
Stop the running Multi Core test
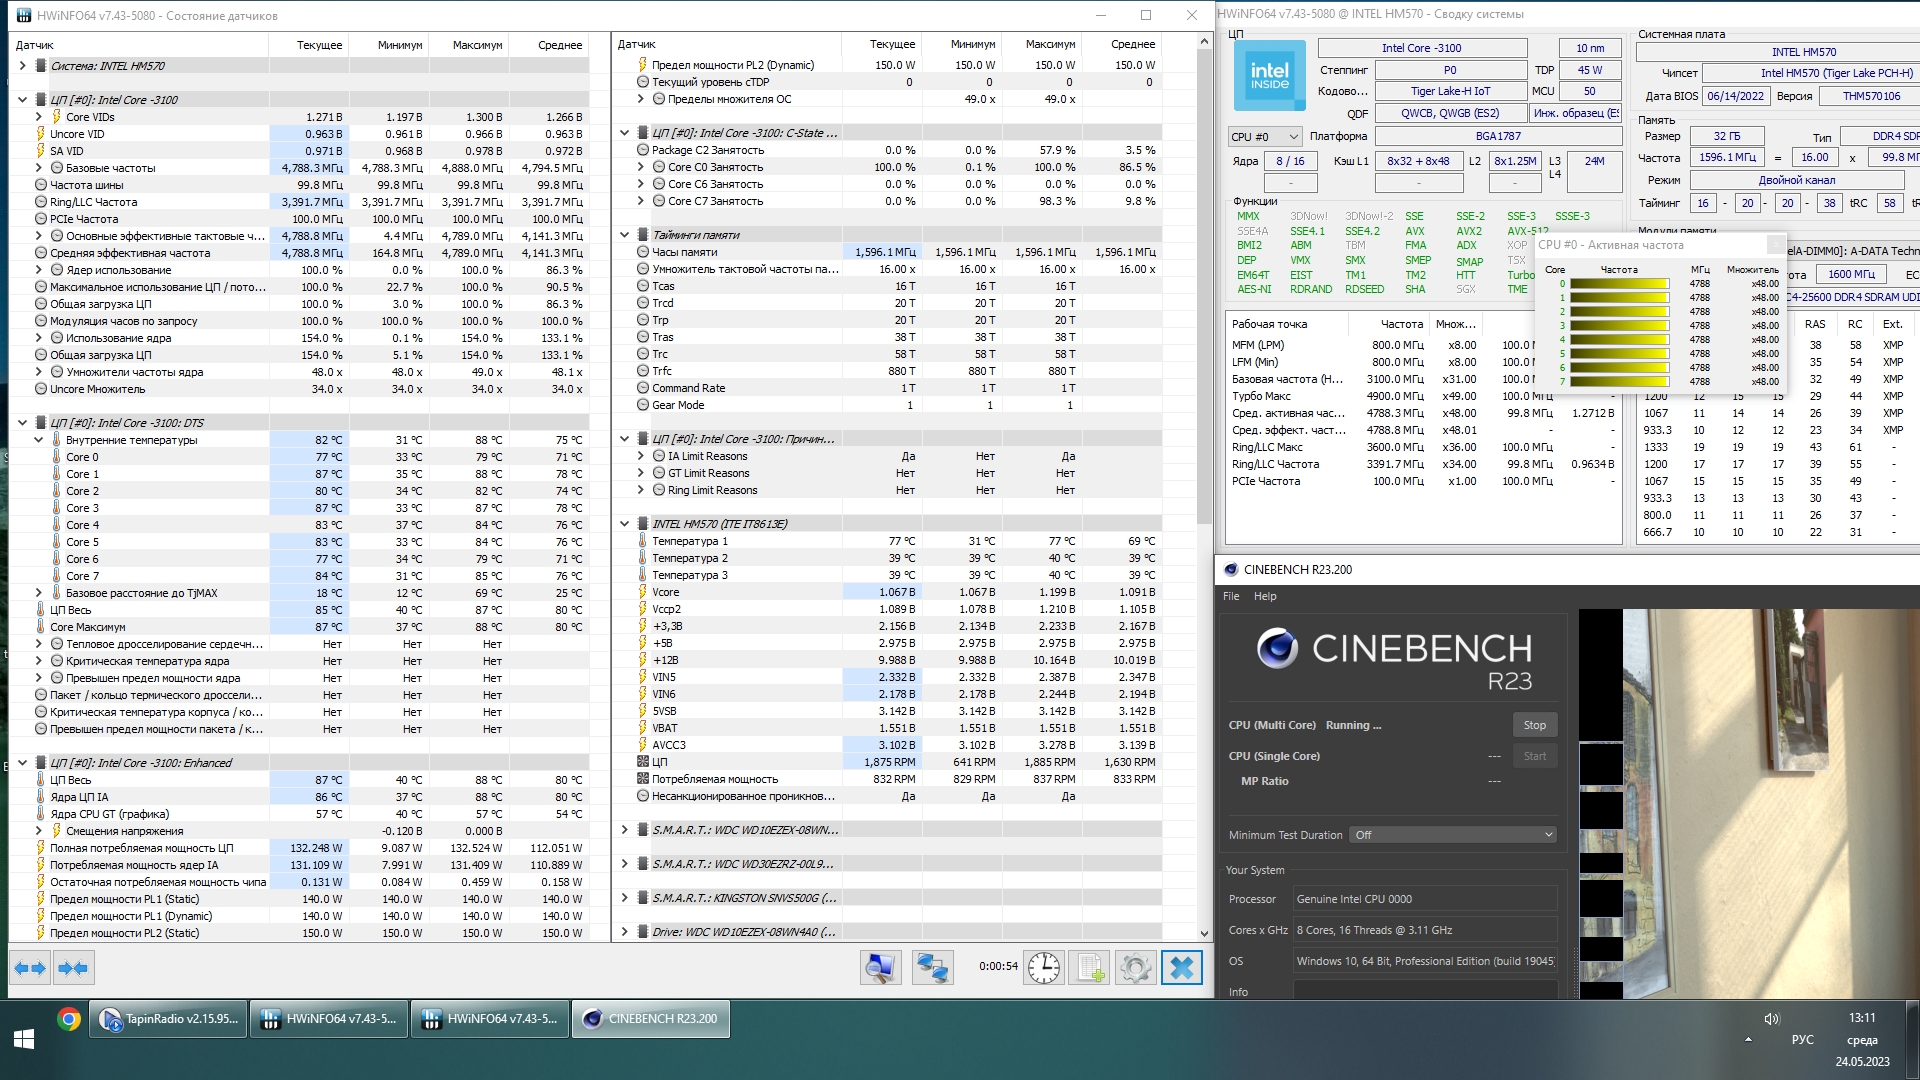[x=1534, y=725]
